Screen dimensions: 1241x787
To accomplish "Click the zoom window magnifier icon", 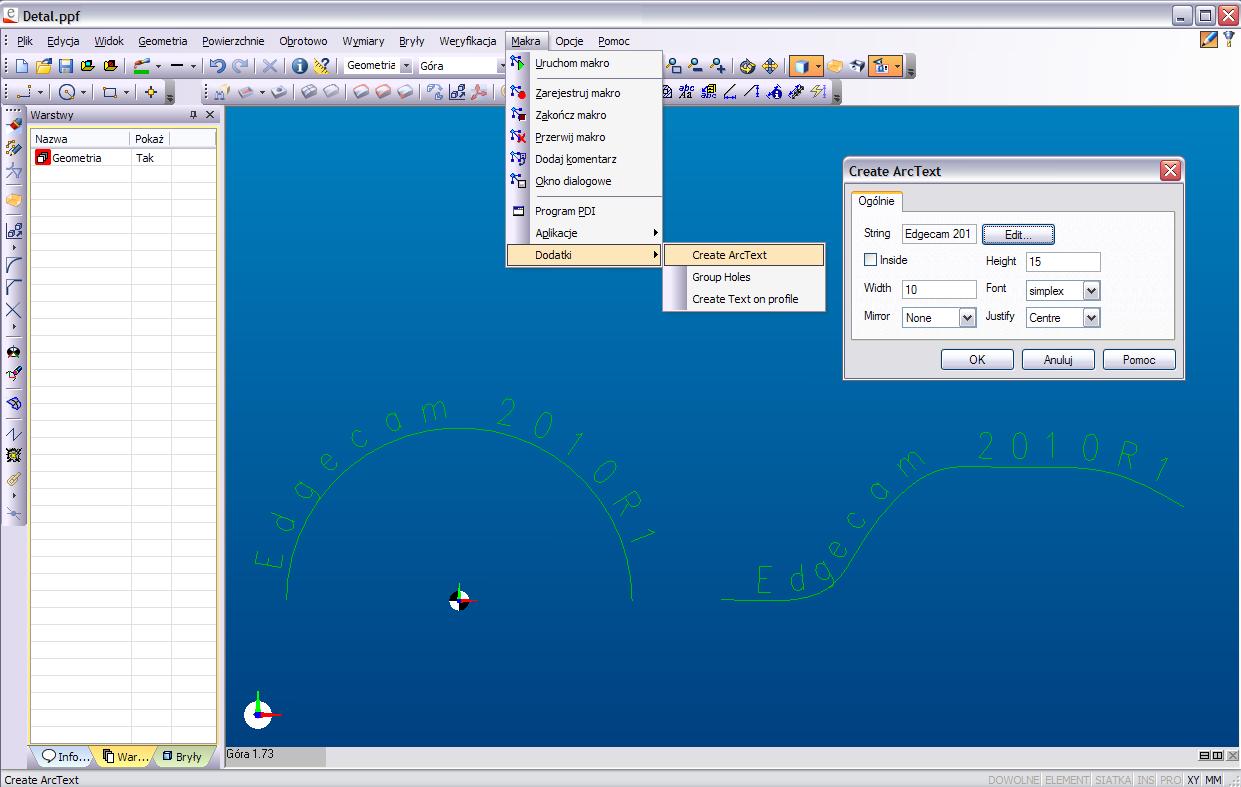I will click(674, 66).
